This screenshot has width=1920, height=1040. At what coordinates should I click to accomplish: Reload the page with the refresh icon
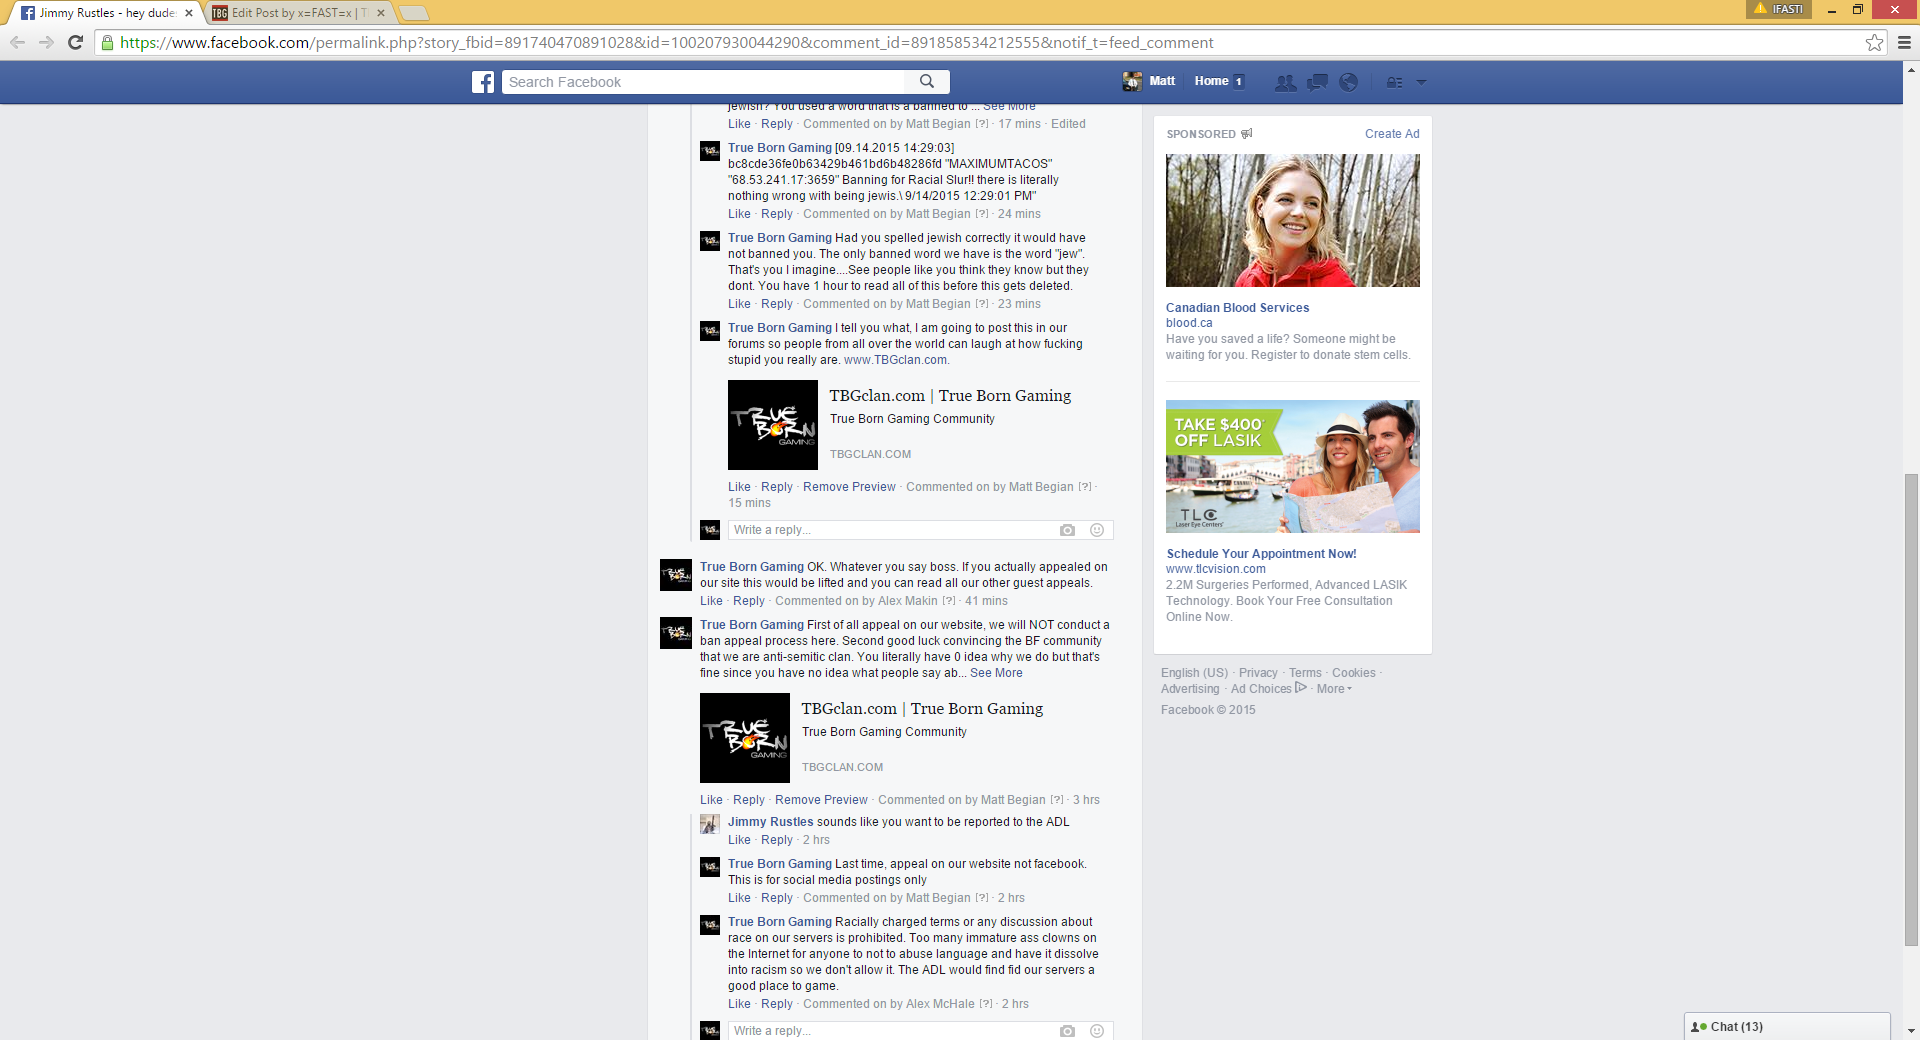(75, 42)
